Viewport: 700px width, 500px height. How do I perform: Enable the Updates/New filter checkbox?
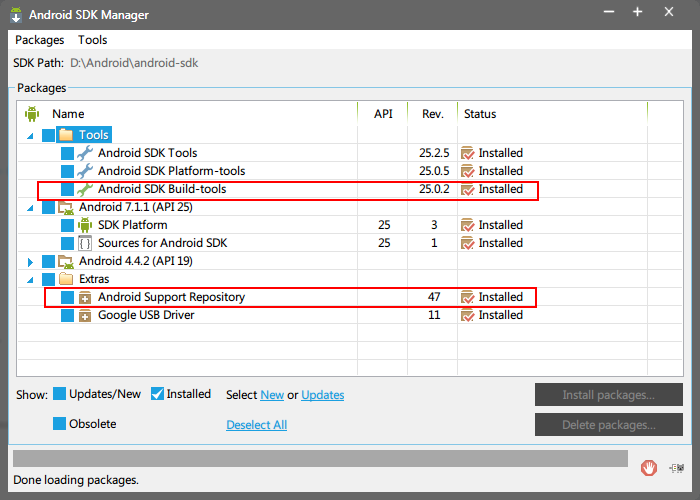[x=59, y=394]
